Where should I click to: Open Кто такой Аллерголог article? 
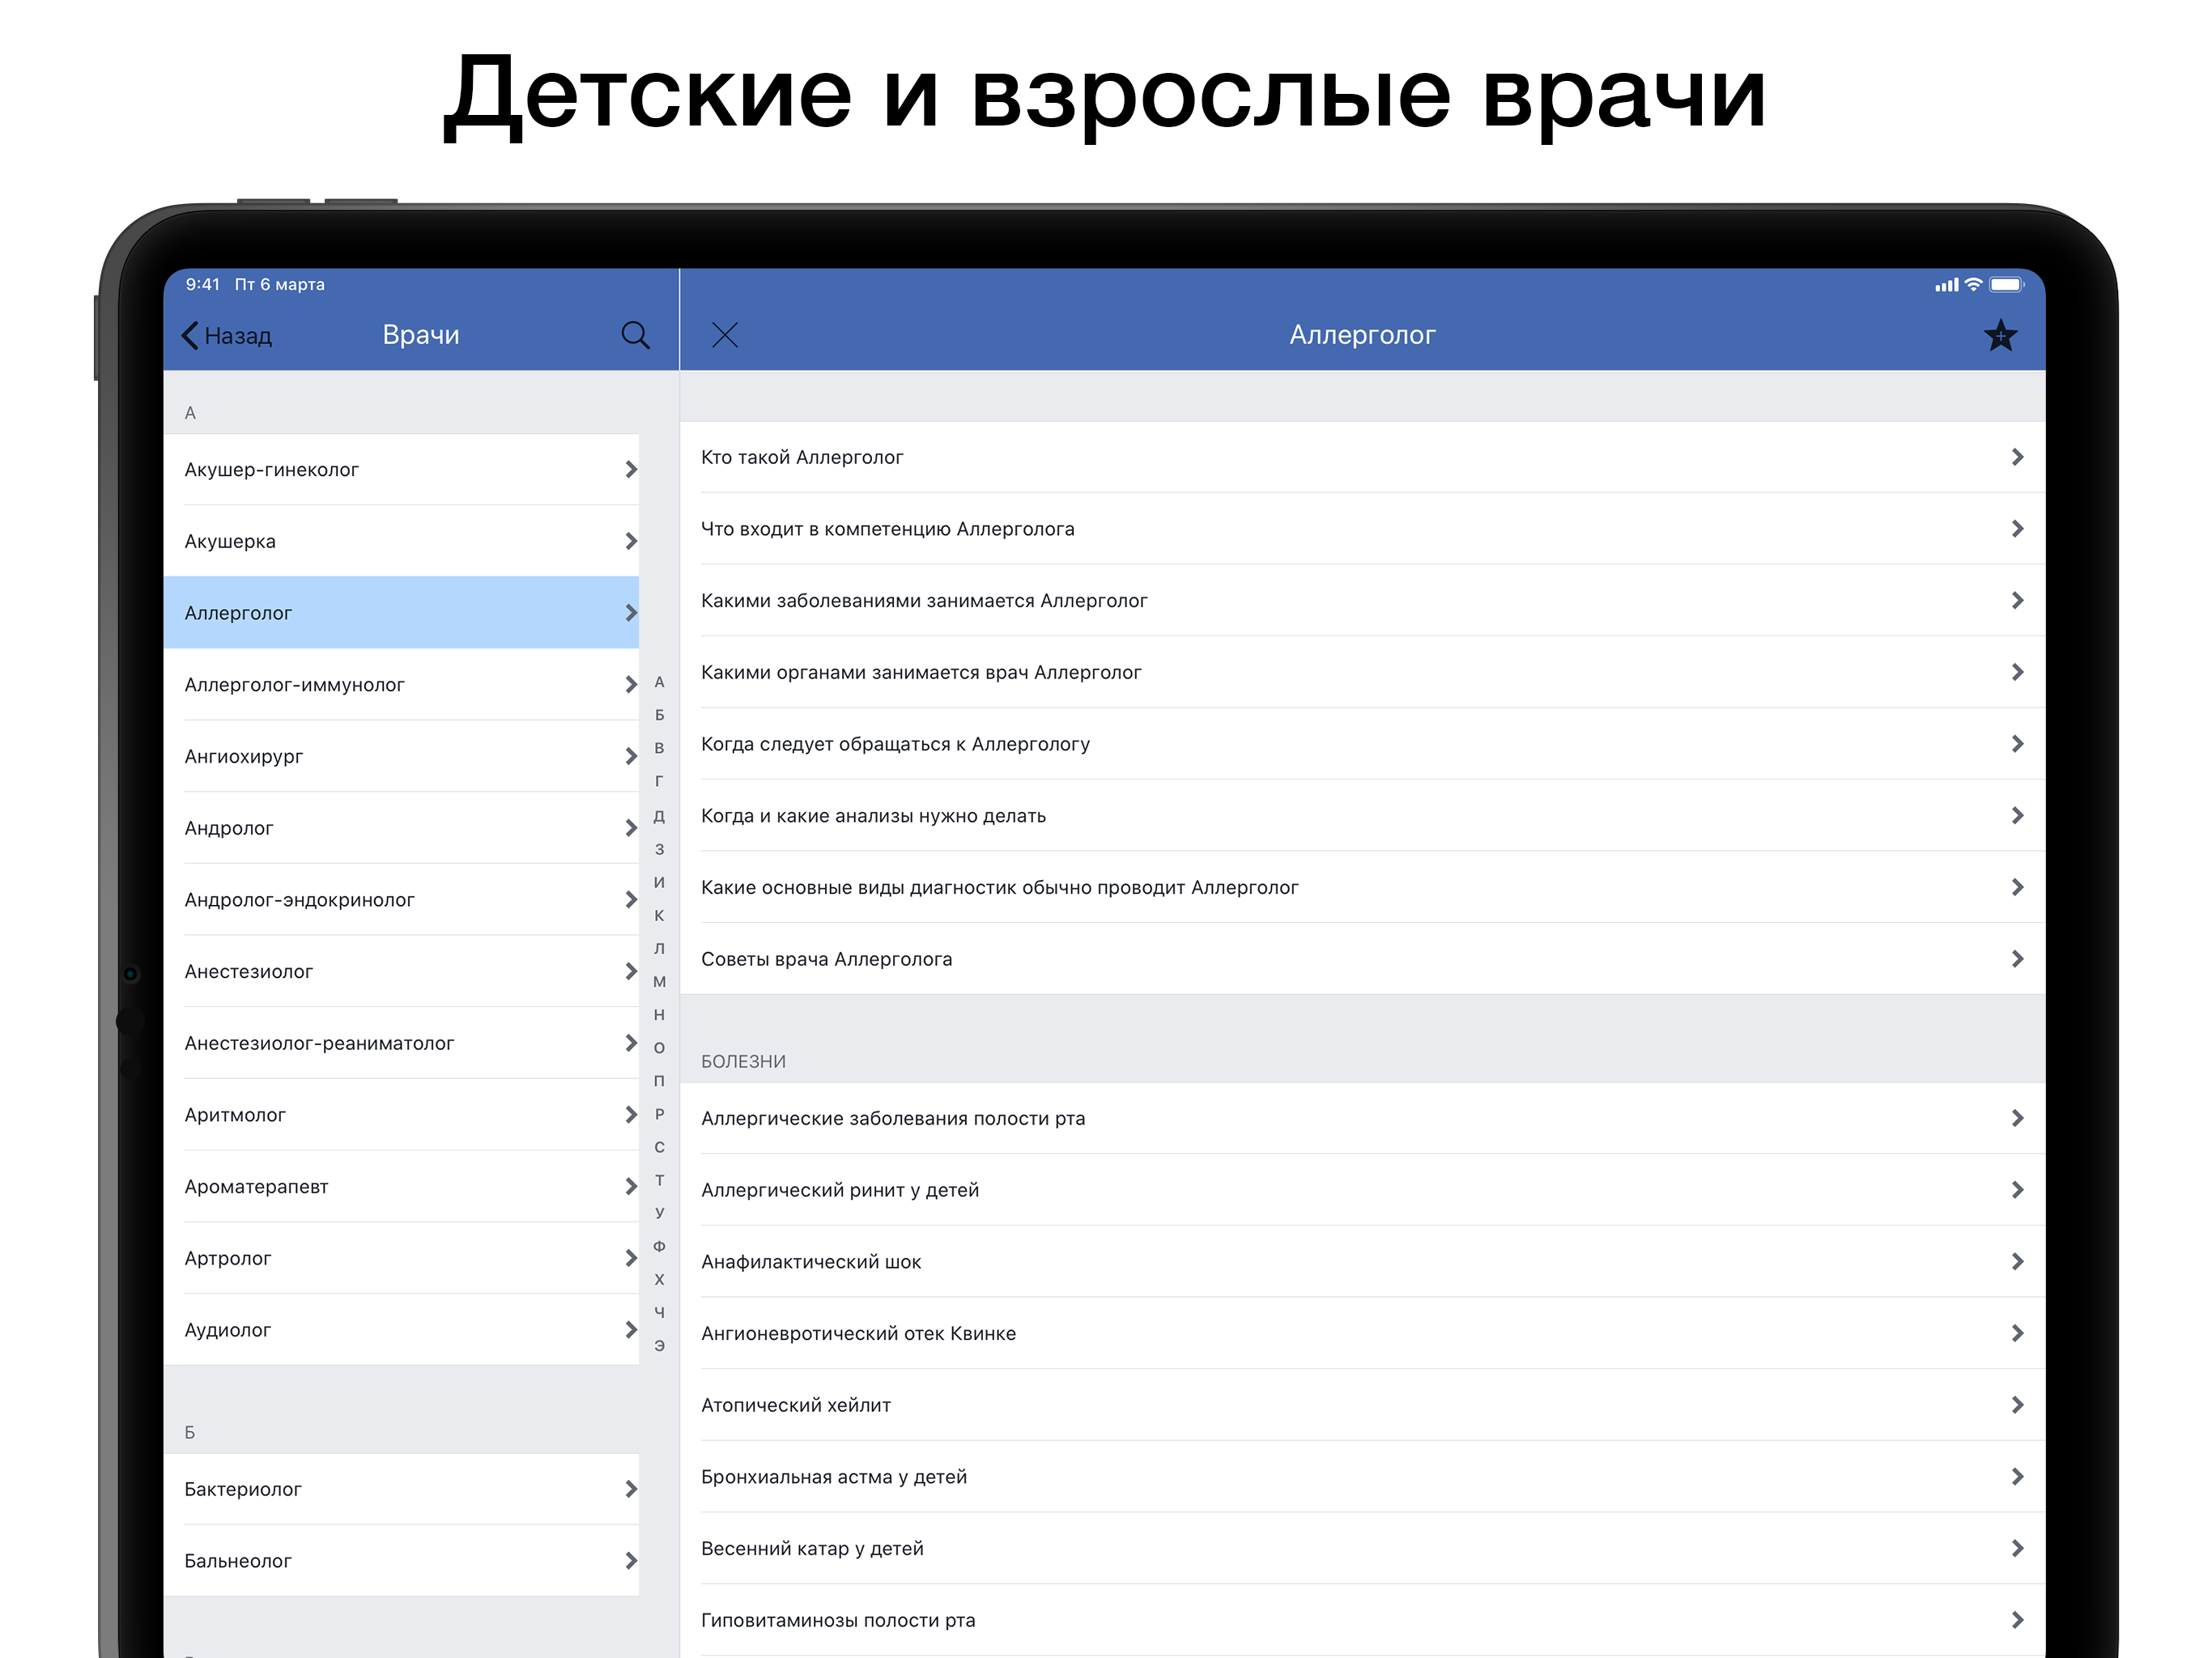click(1362, 457)
